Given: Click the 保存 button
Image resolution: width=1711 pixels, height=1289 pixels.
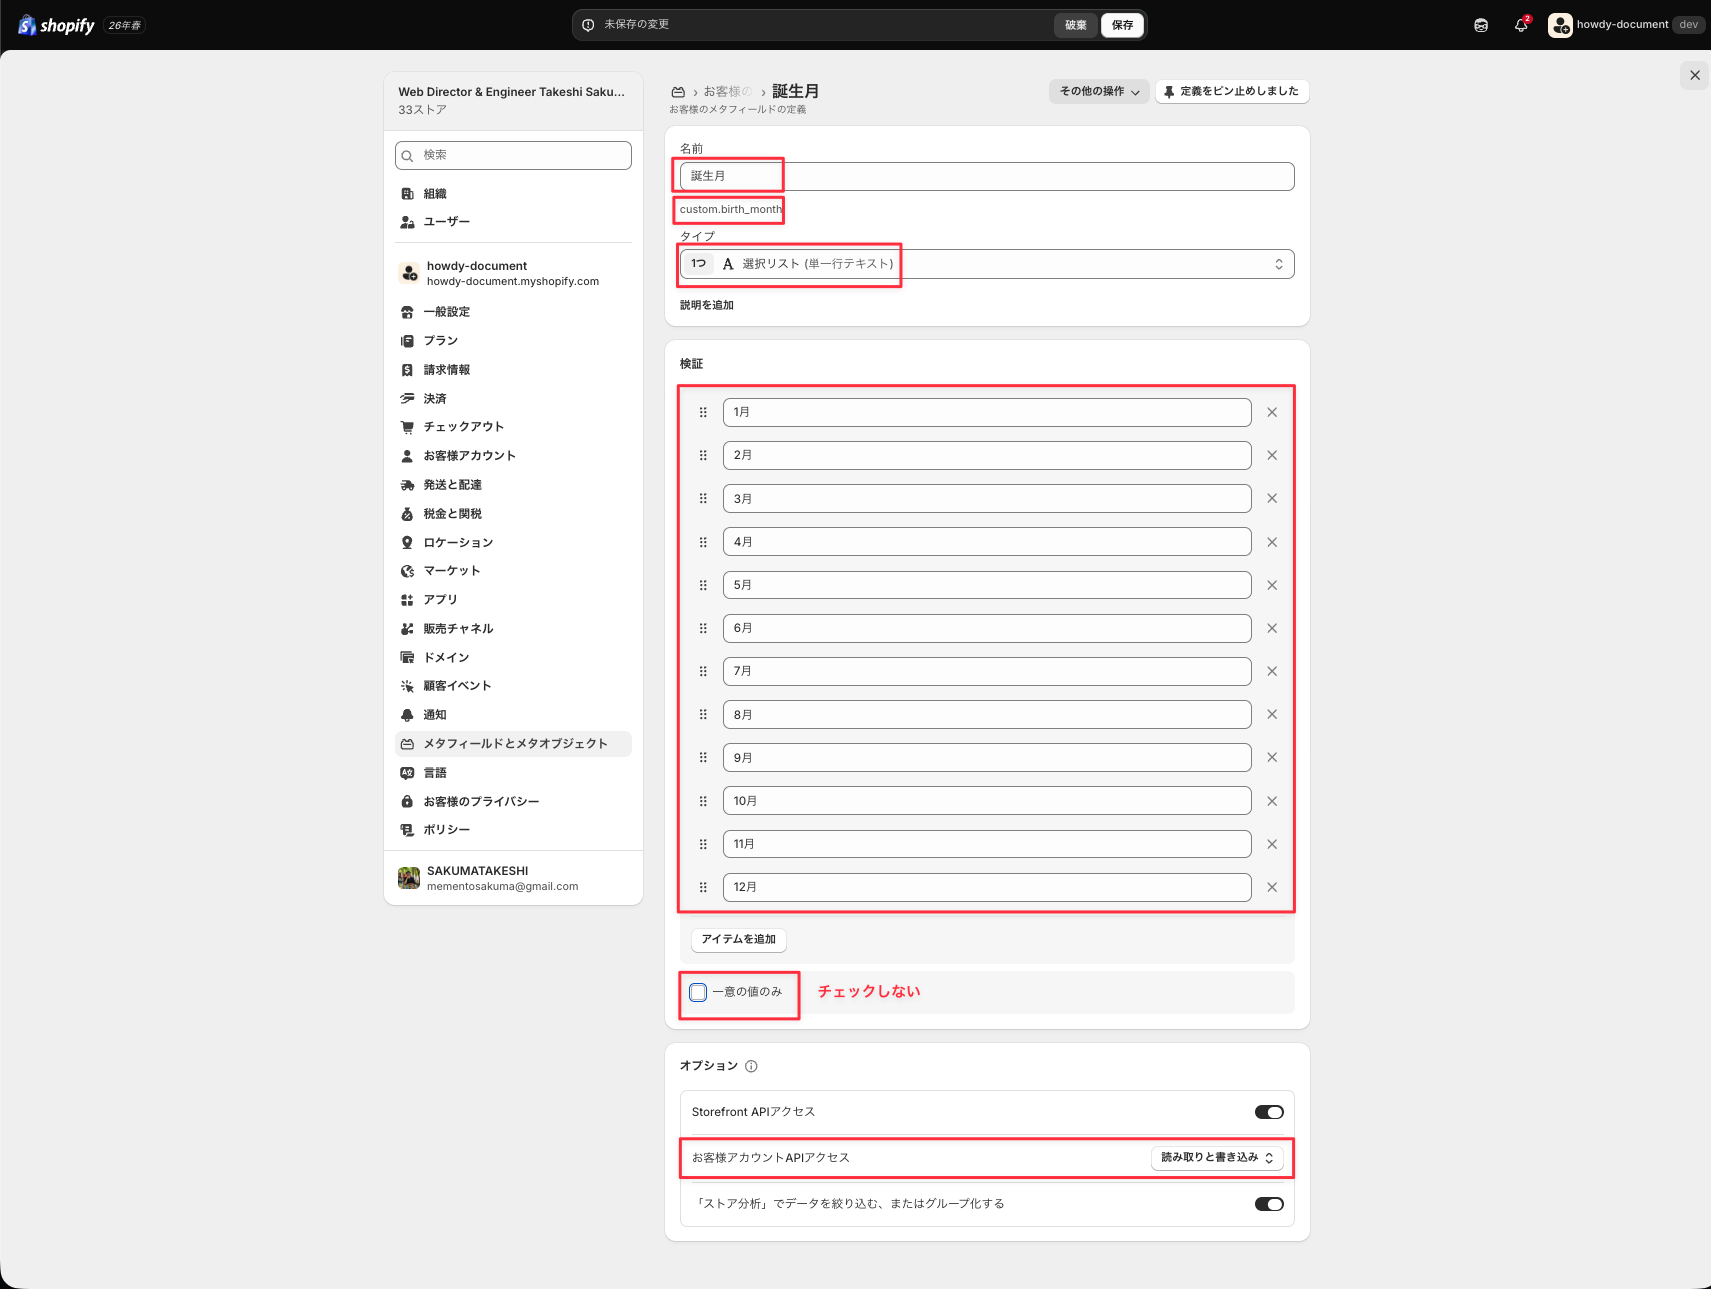Looking at the screenshot, I should coord(1122,25).
